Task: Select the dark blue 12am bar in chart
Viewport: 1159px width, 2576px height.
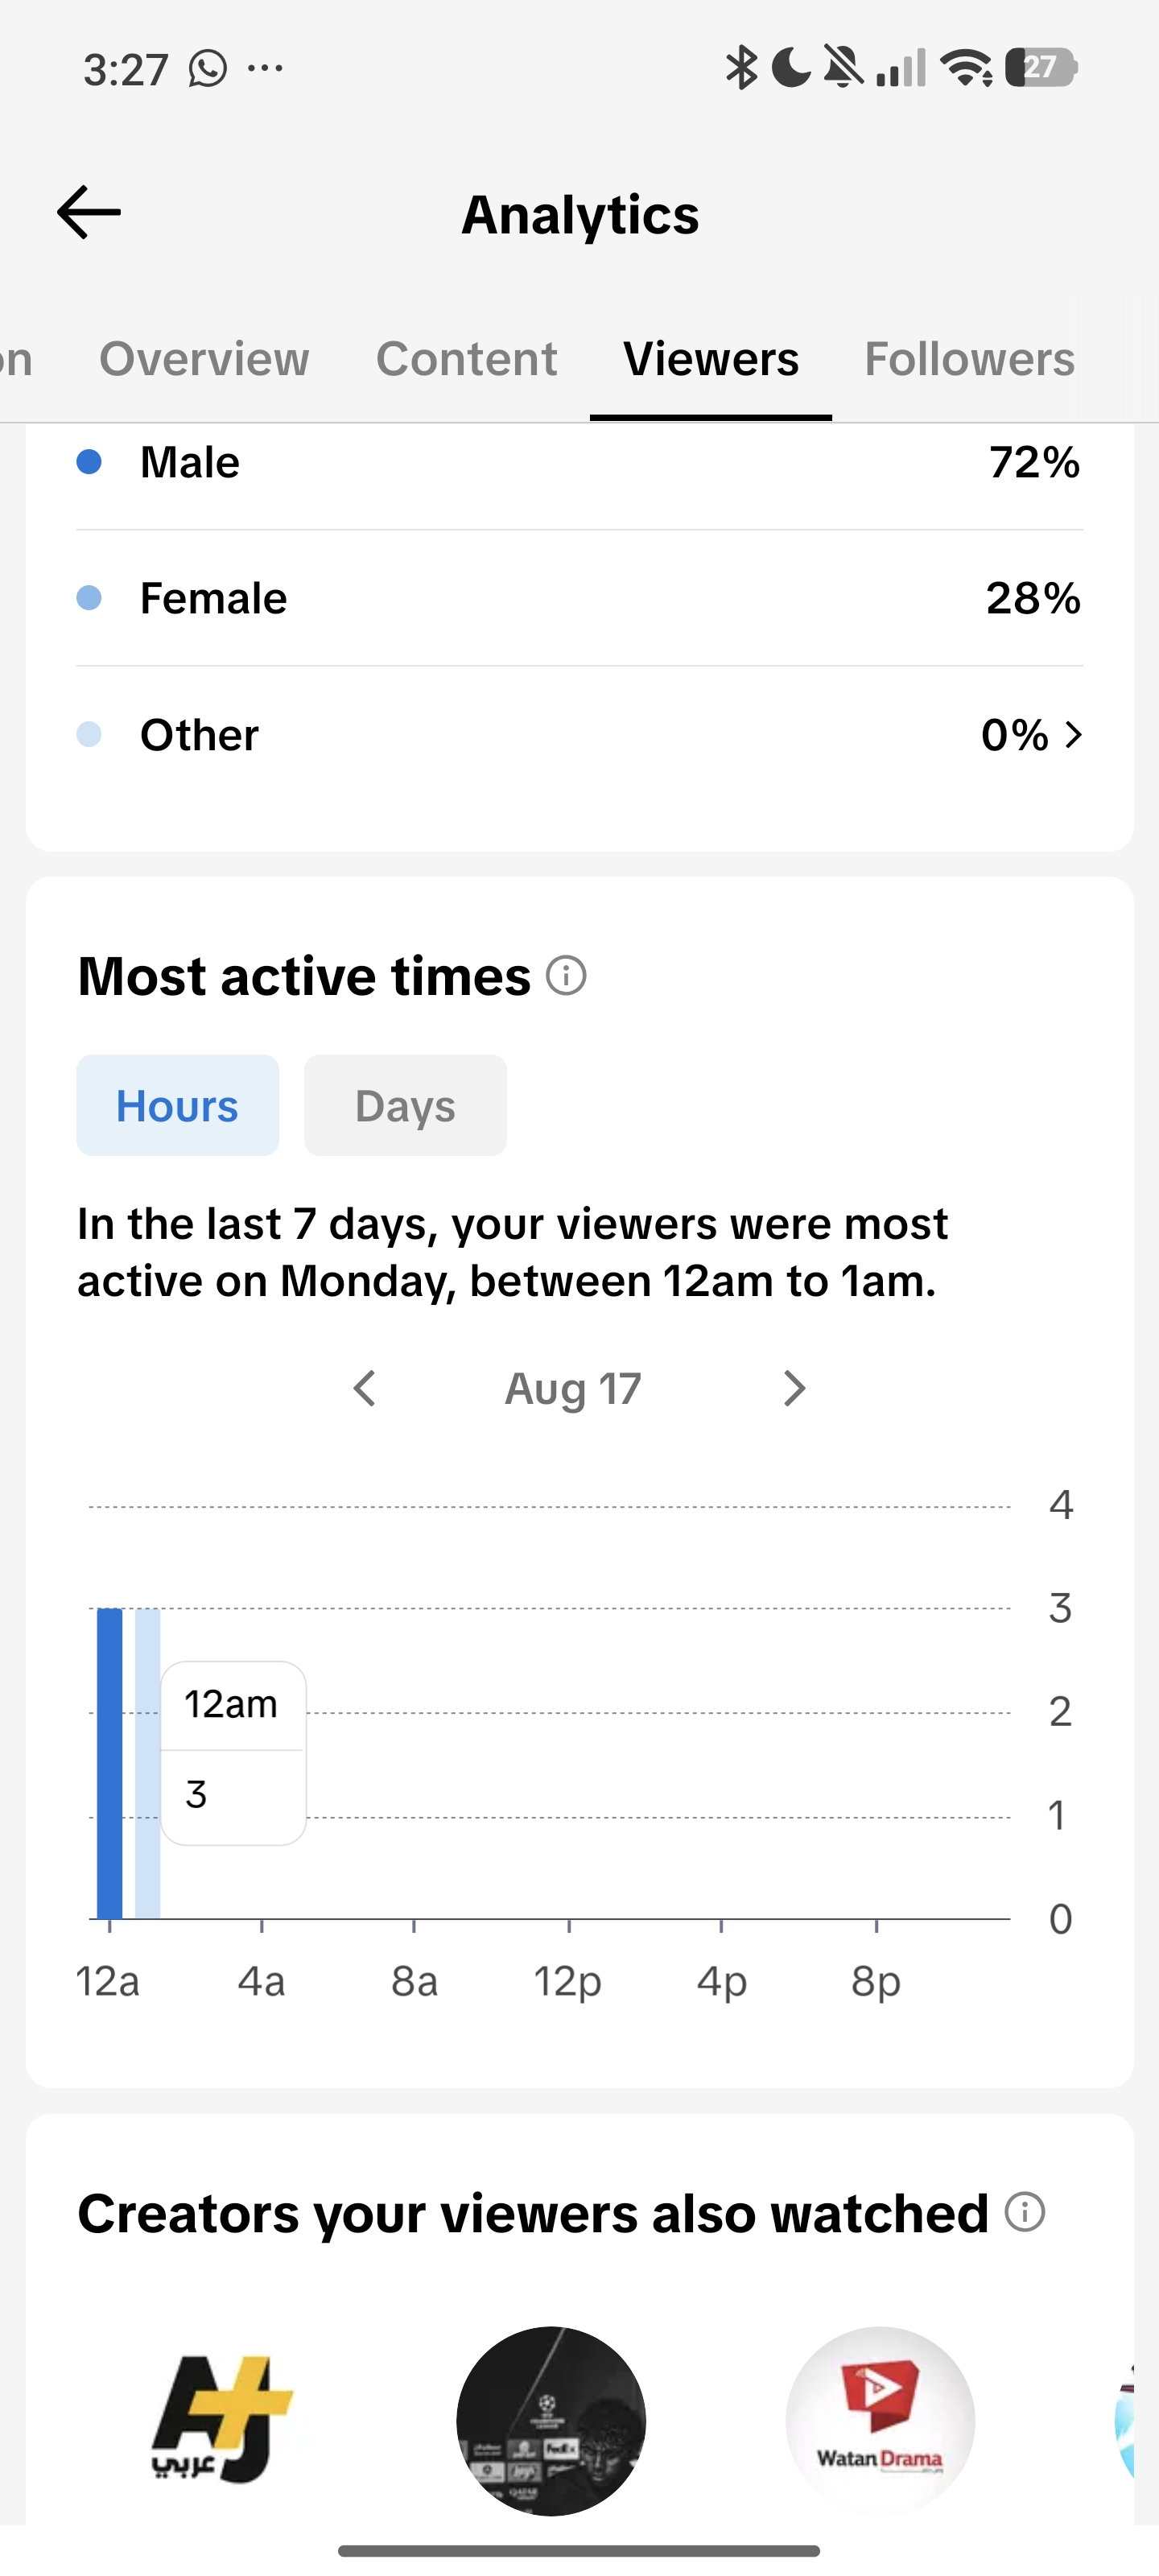Action: [109, 1763]
